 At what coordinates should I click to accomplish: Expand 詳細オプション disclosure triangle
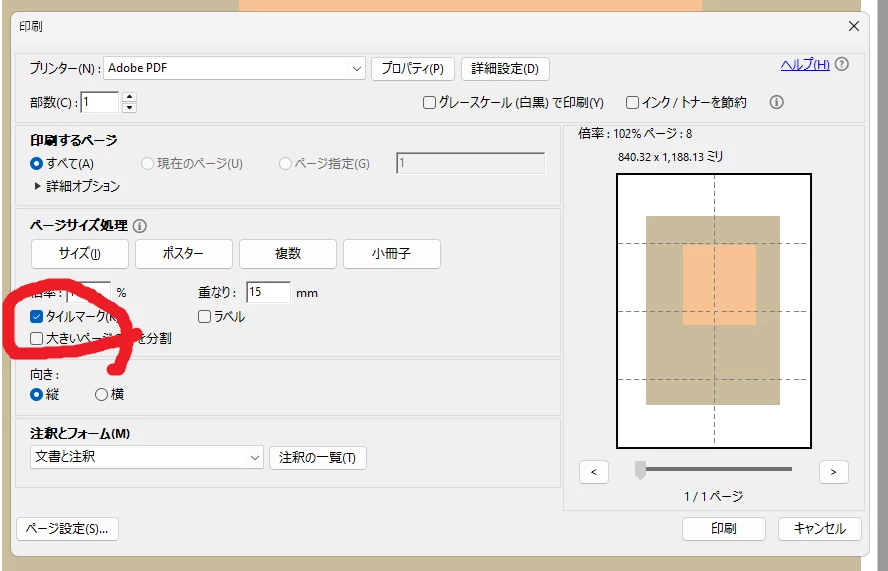pyautogui.click(x=37, y=186)
